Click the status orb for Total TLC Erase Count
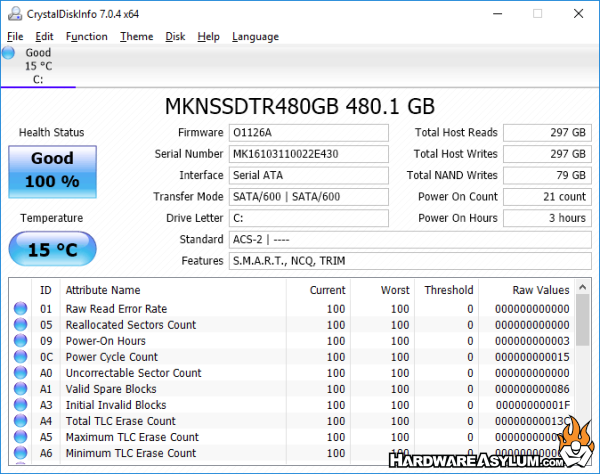Viewport: 600px width, 474px height. click(x=20, y=421)
